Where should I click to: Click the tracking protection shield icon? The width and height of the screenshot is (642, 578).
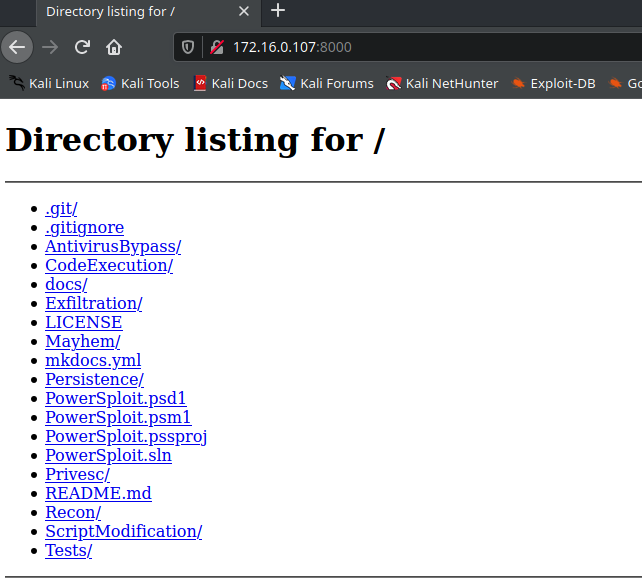tap(187, 47)
